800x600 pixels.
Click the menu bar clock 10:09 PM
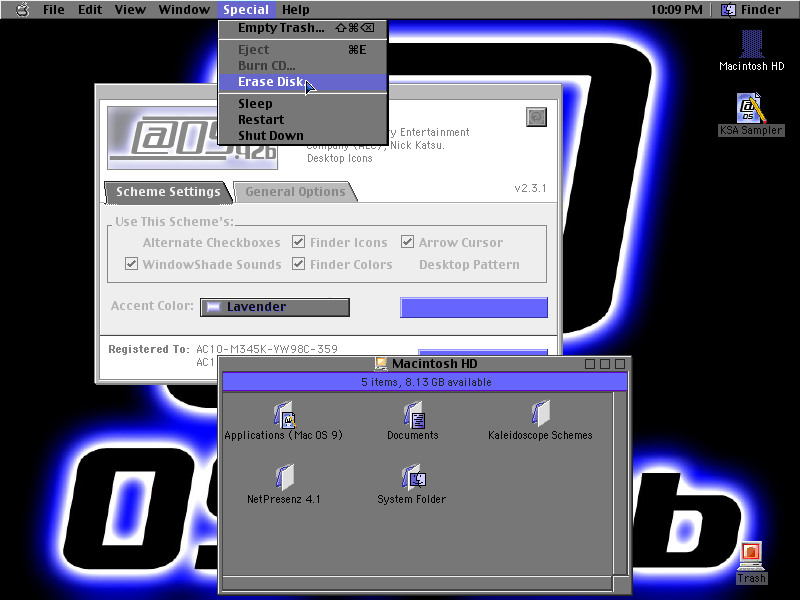[x=677, y=10]
